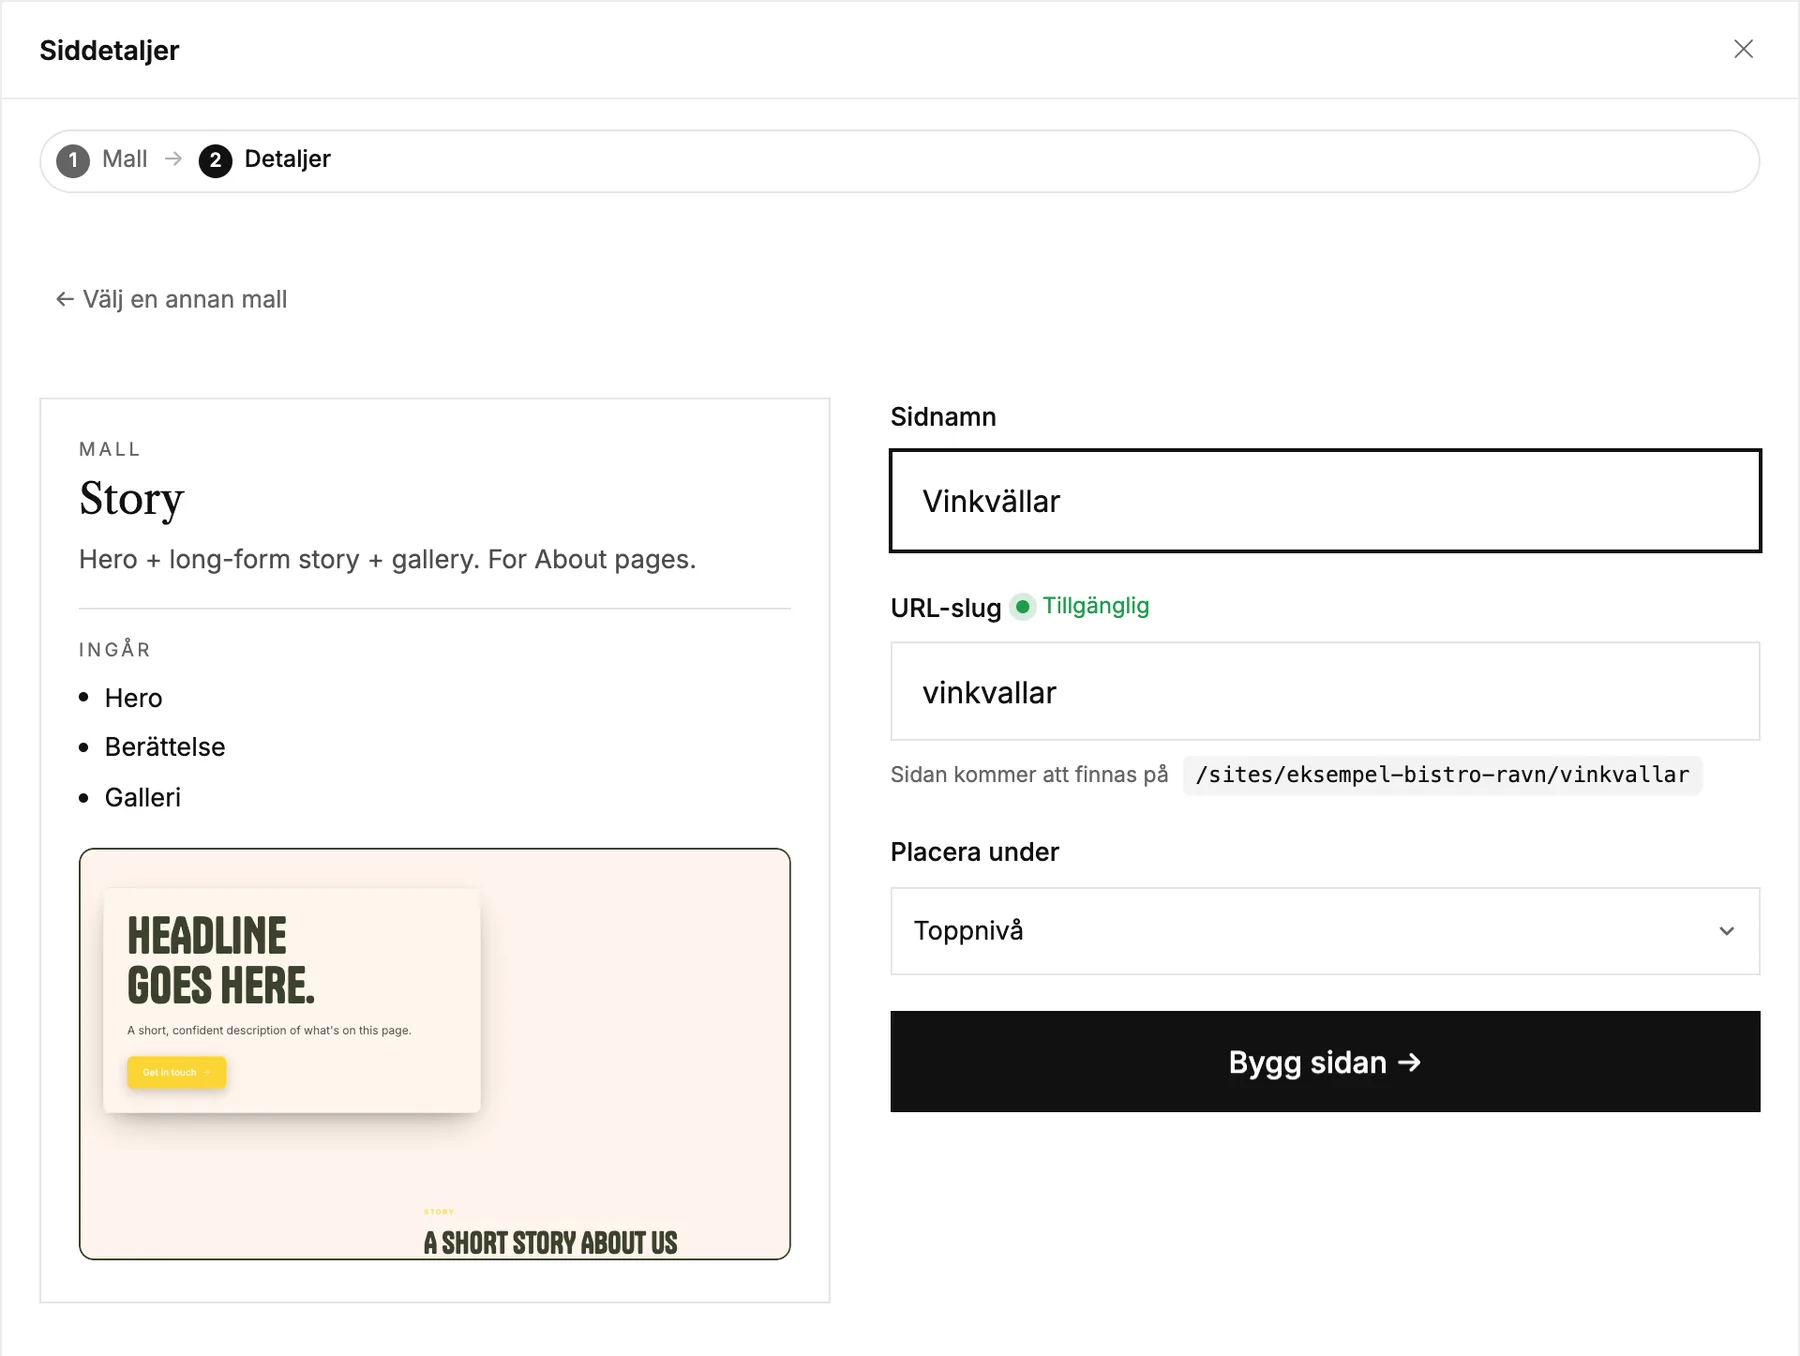Screen dimensions: 1800x1356
Task: Click the step 1 number circle
Action: point(73,160)
